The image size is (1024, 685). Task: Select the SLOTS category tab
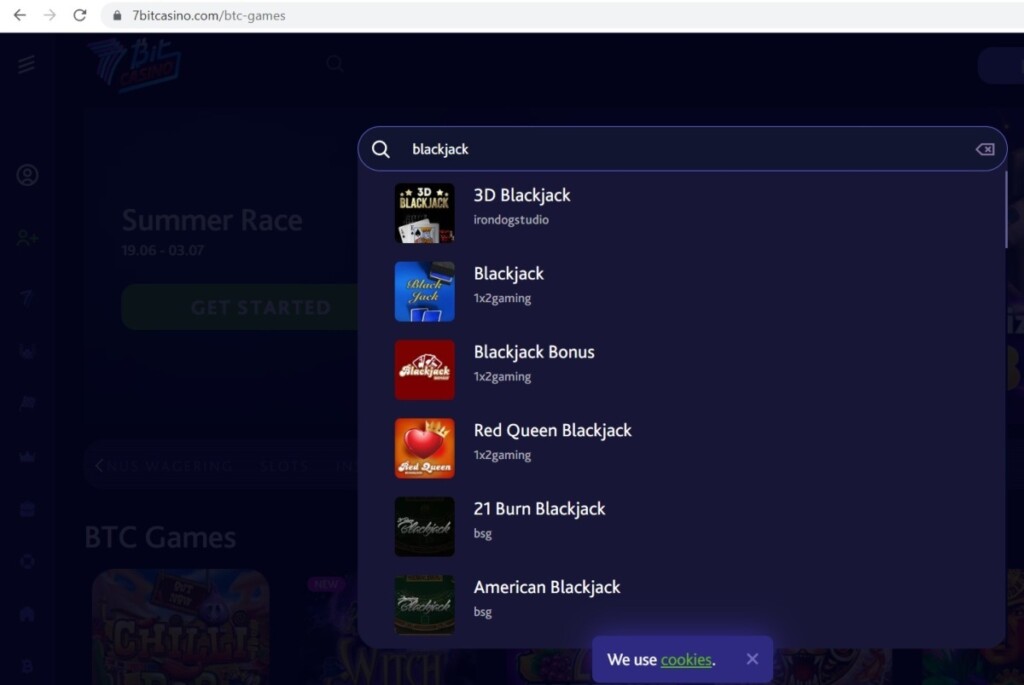[285, 466]
